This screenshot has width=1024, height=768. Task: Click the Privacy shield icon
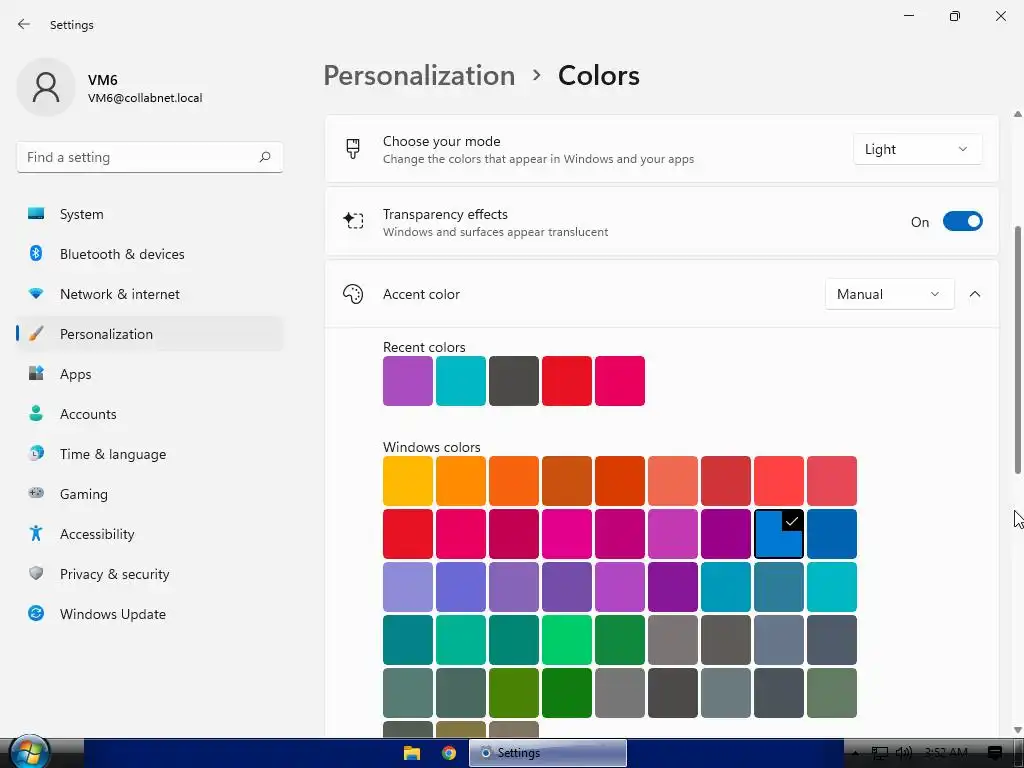[36, 573]
